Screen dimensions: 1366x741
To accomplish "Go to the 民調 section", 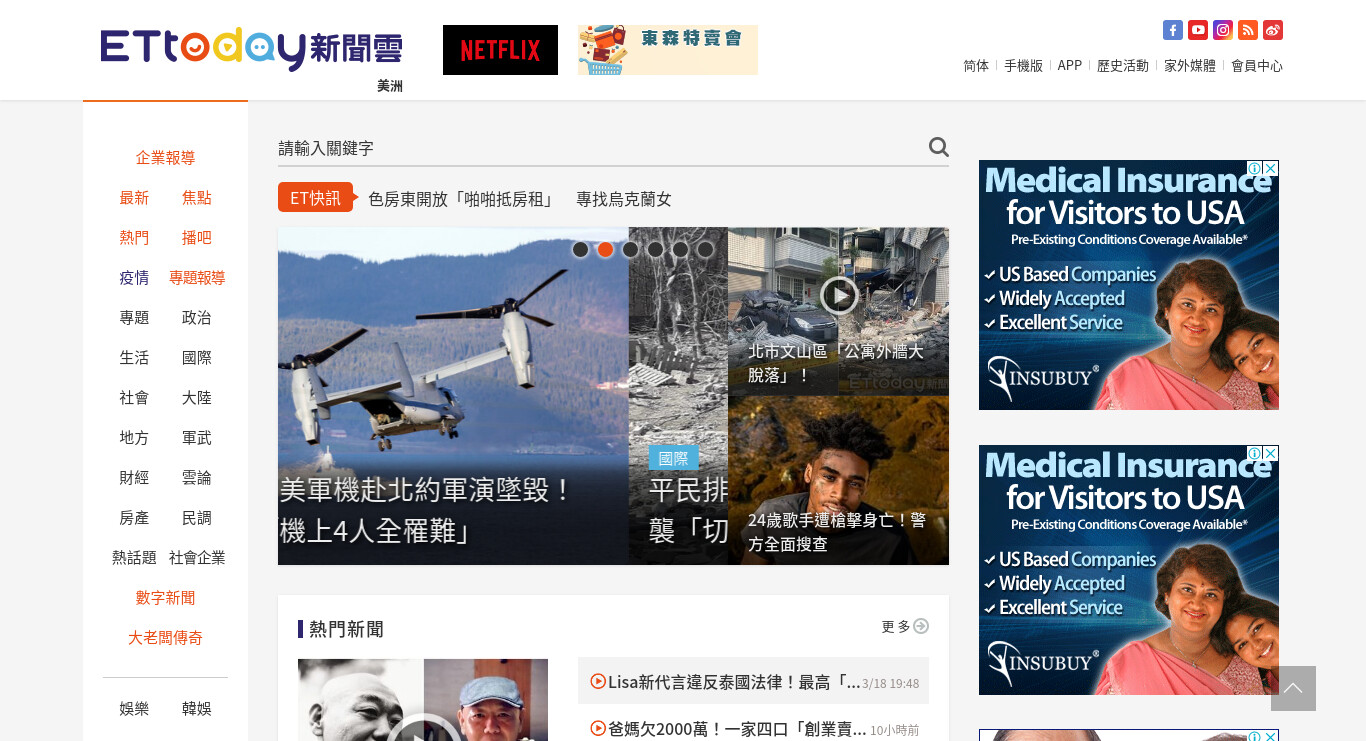I will pos(197,517).
